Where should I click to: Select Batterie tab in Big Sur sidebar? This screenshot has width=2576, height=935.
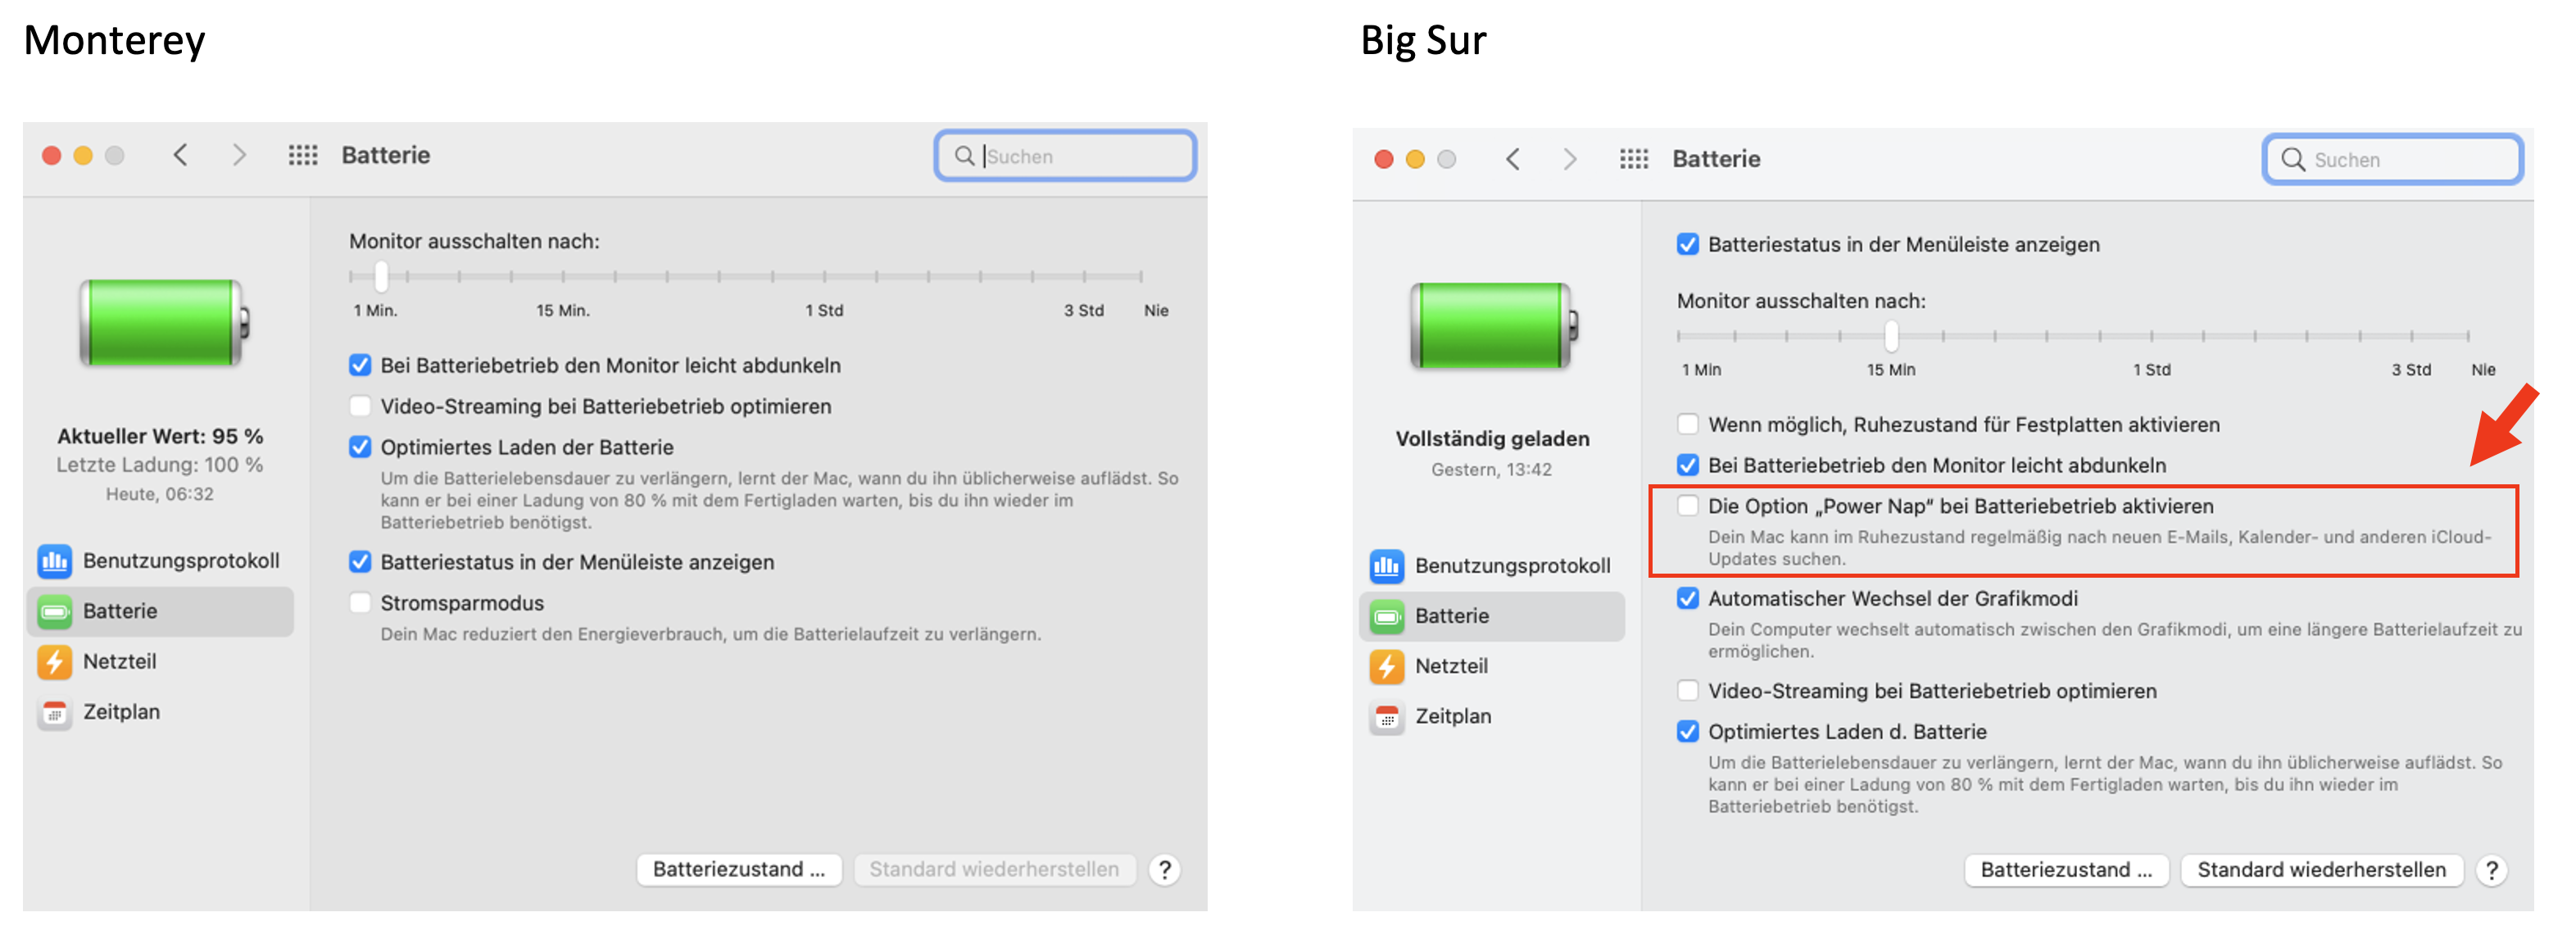(x=1451, y=616)
